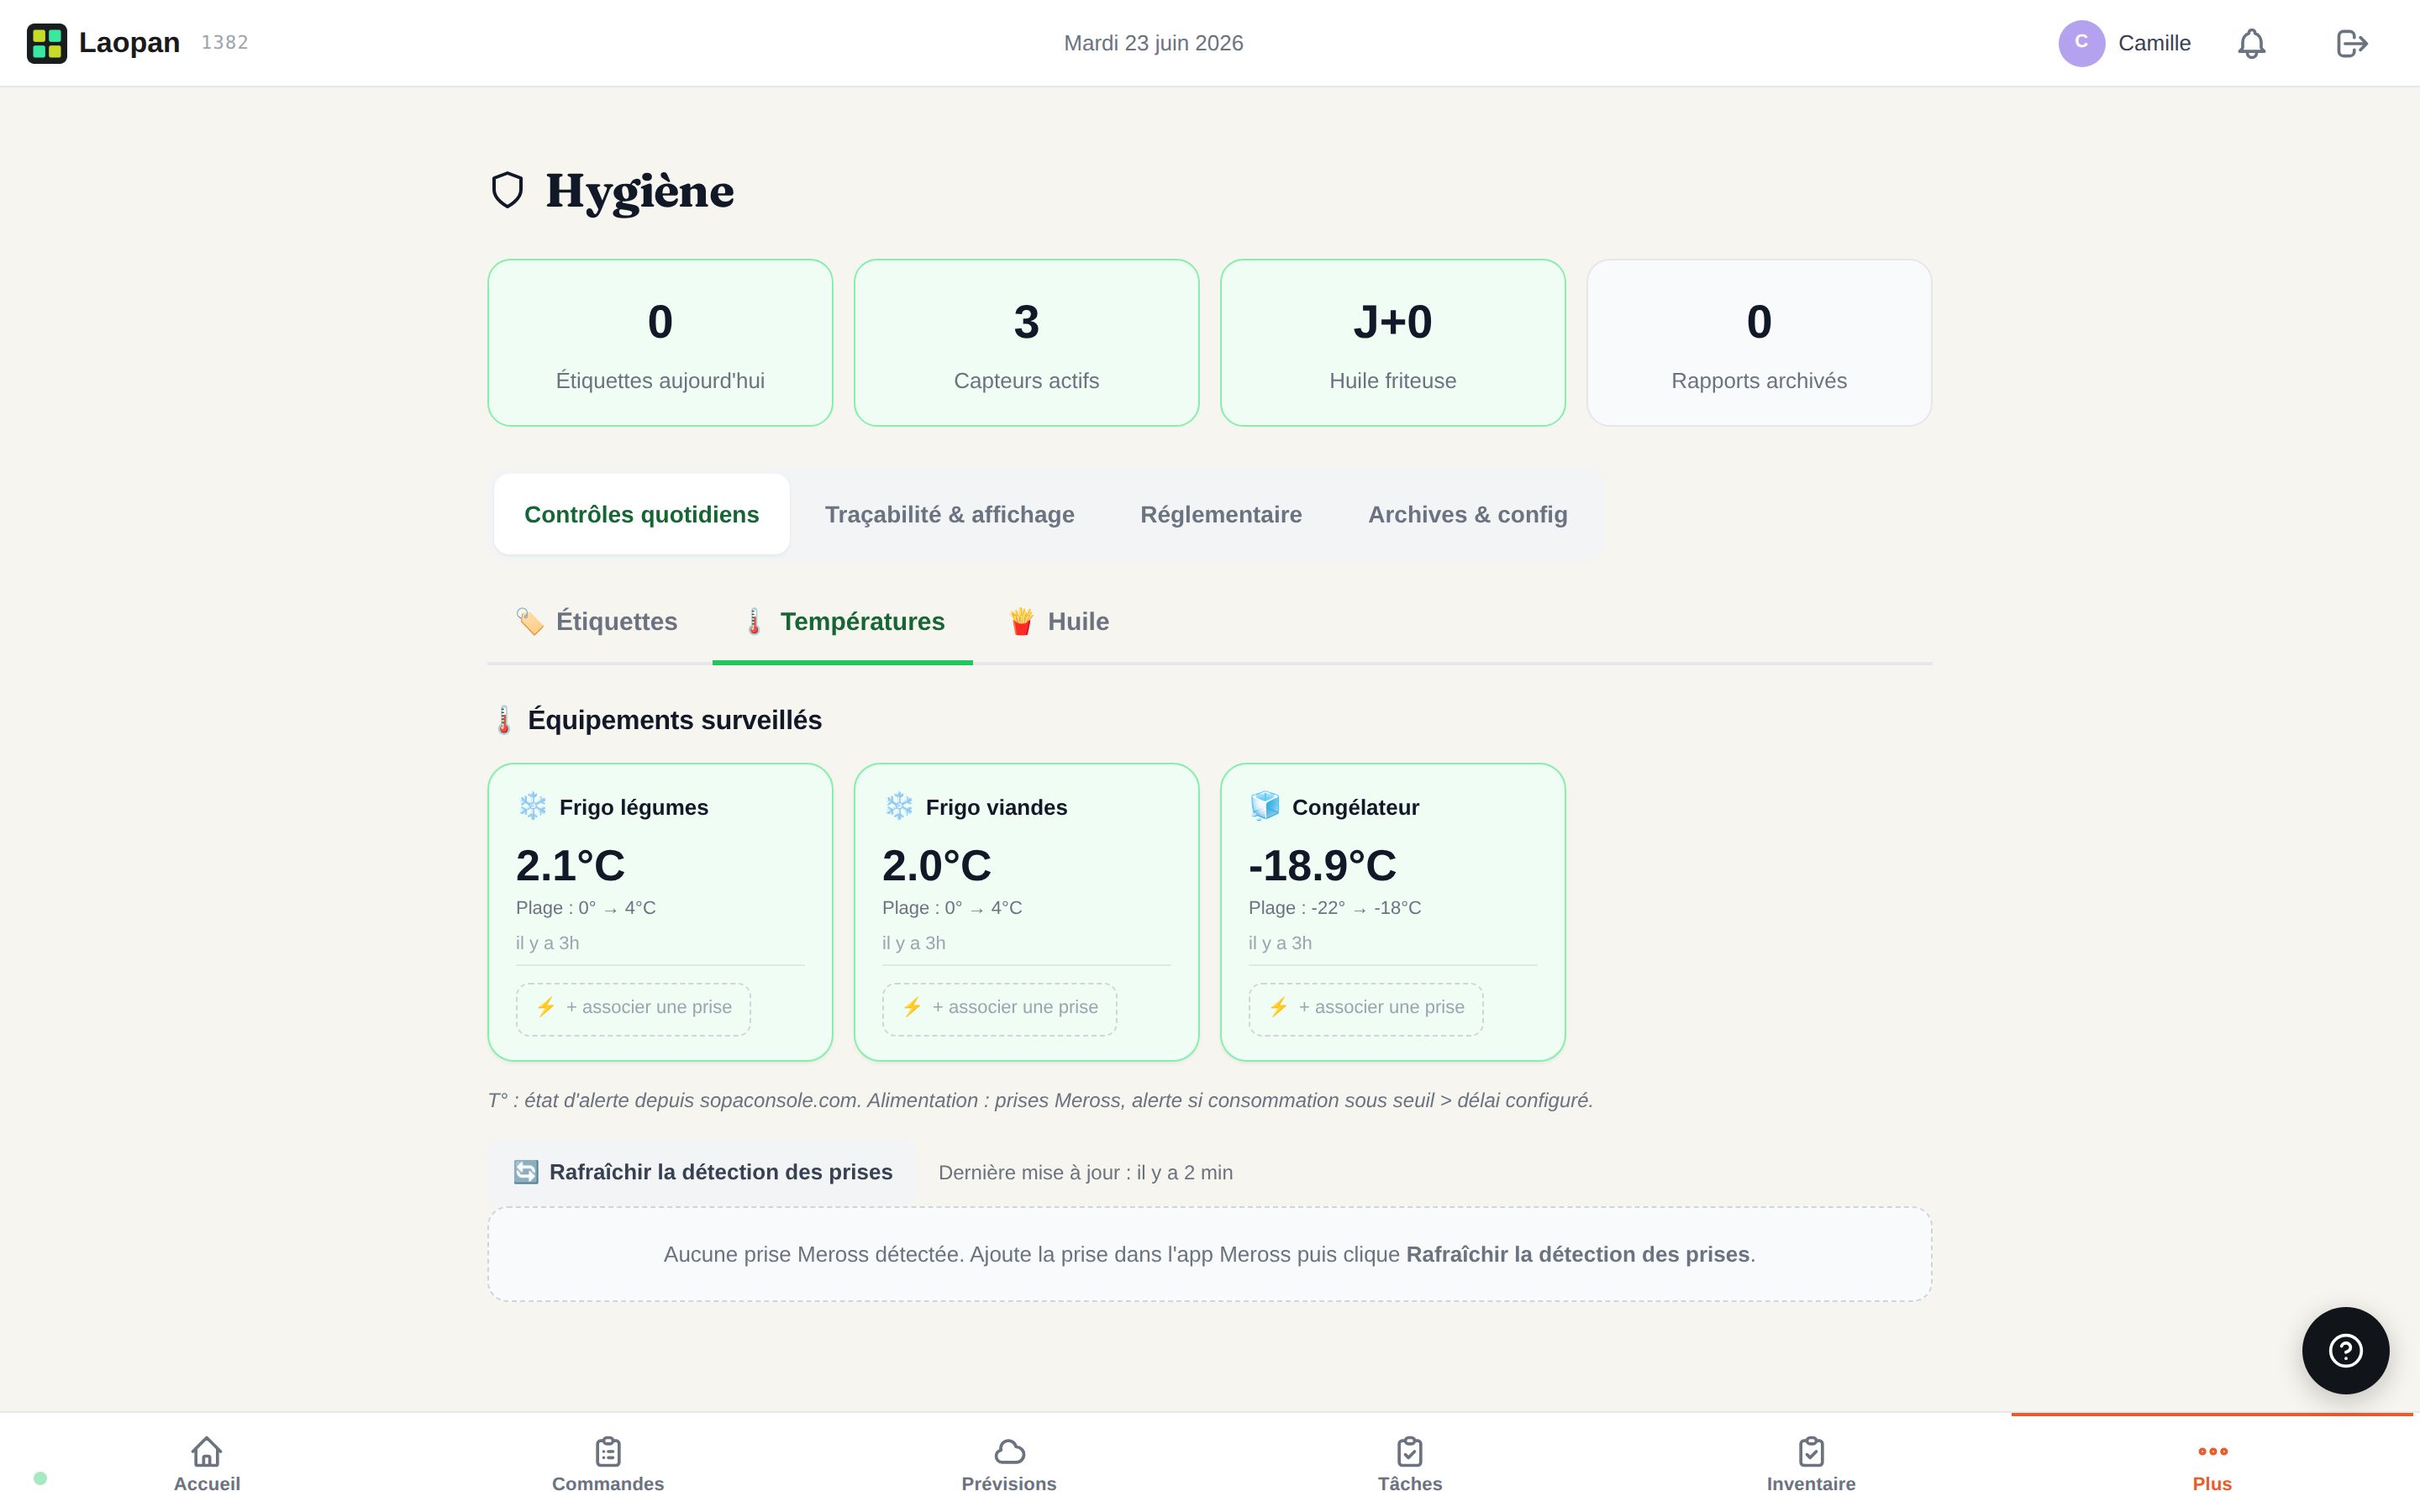Click Camille's avatar circle
Image resolution: width=2420 pixels, height=1512 pixels.
point(2081,43)
